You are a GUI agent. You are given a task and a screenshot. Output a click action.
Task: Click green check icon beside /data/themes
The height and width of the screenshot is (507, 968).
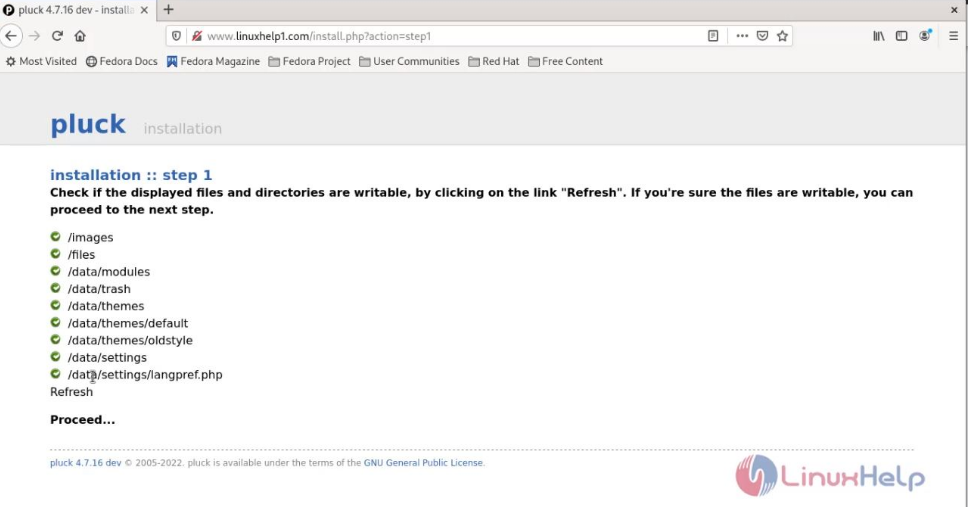click(x=56, y=305)
